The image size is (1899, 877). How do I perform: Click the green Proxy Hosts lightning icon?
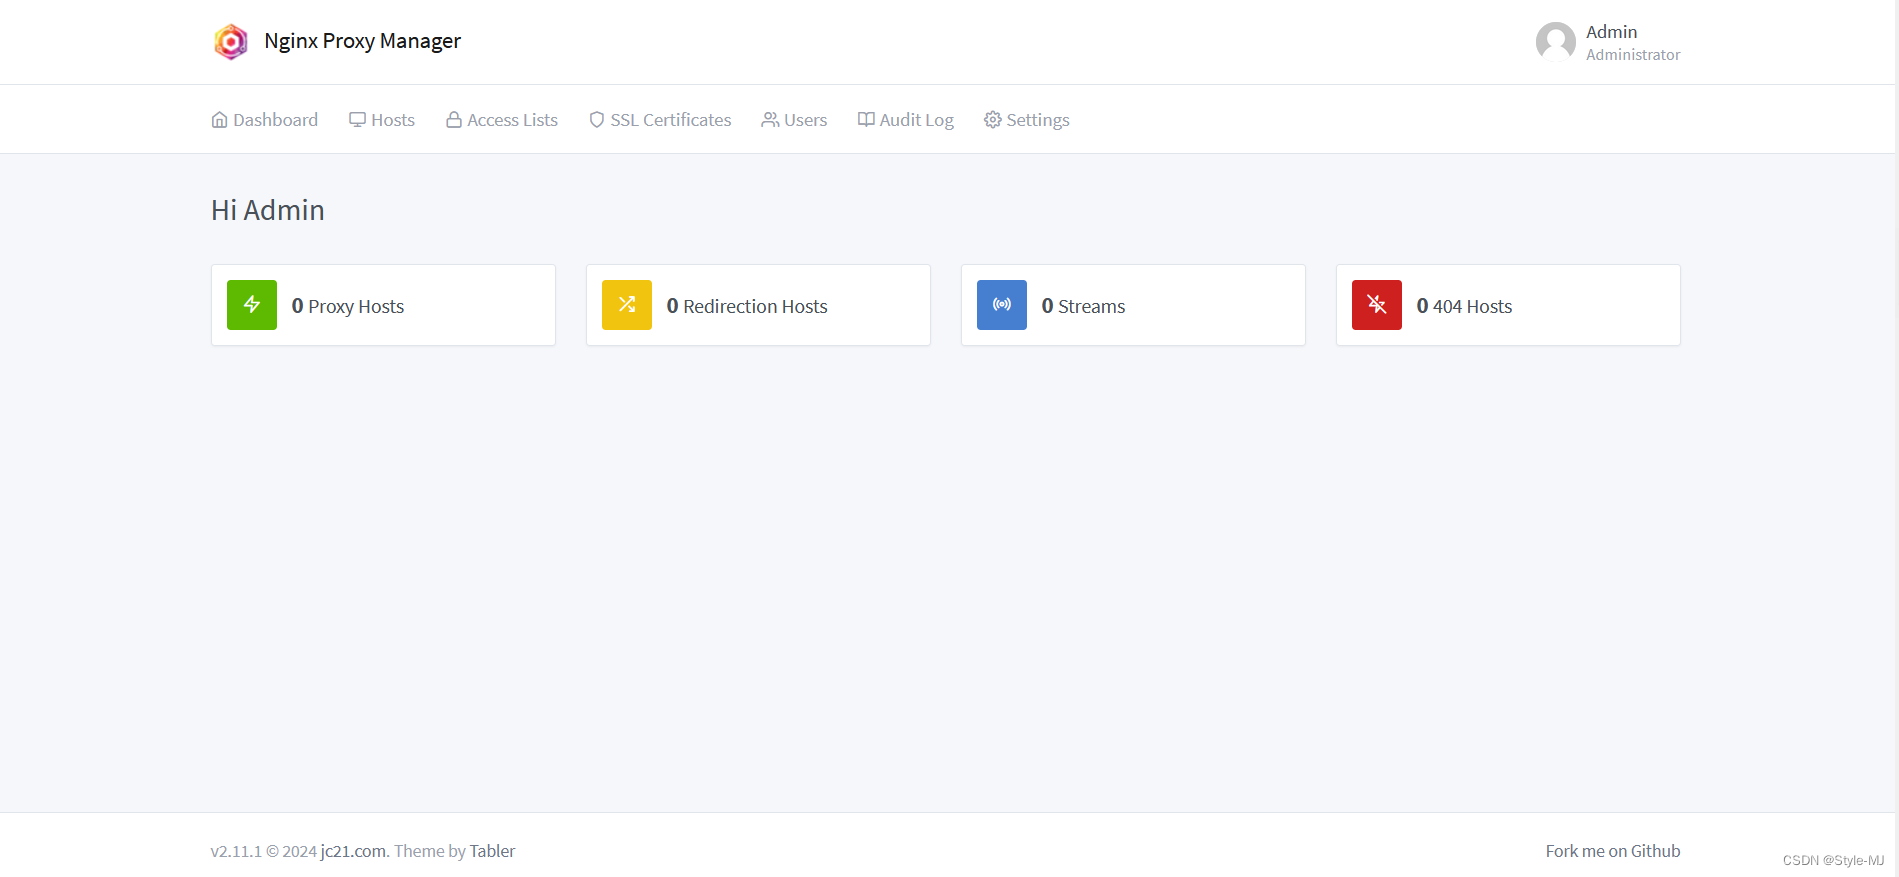click(x=252, y=305)
